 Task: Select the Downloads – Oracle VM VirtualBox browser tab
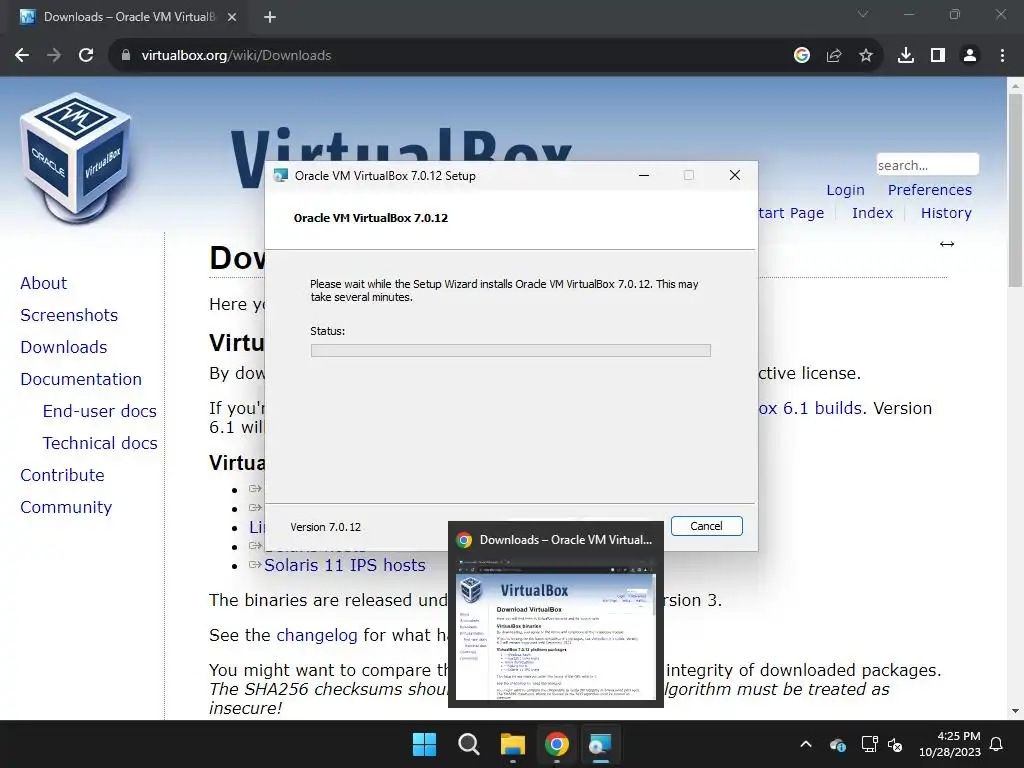click(x=128, y=17)
